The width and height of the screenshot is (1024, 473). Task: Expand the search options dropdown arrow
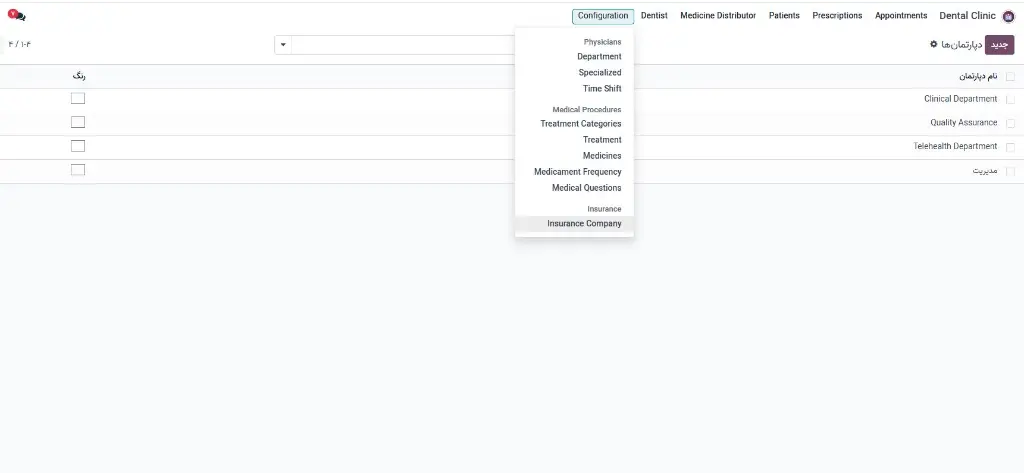click(283, 45)
